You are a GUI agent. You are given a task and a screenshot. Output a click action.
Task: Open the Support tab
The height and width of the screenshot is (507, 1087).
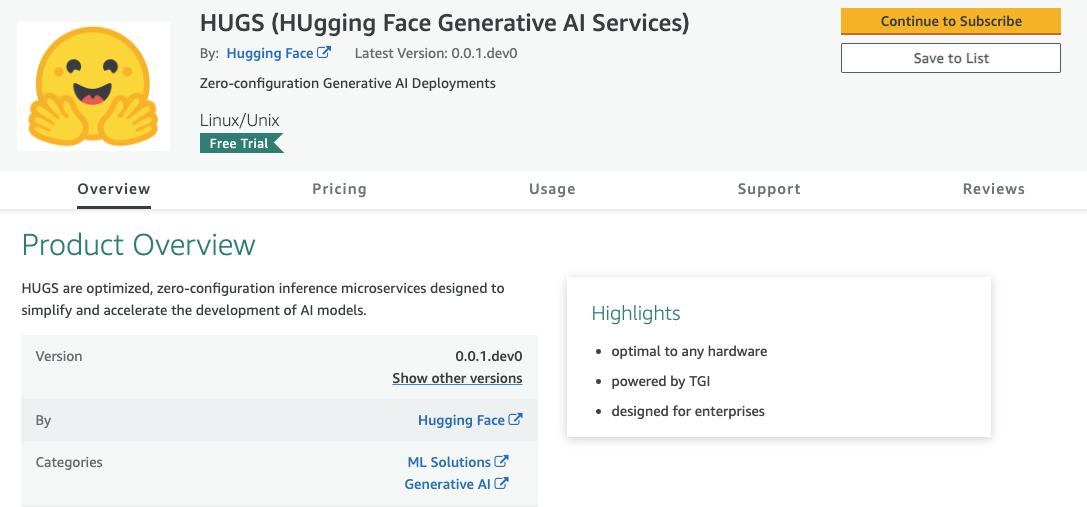[769, 189]
